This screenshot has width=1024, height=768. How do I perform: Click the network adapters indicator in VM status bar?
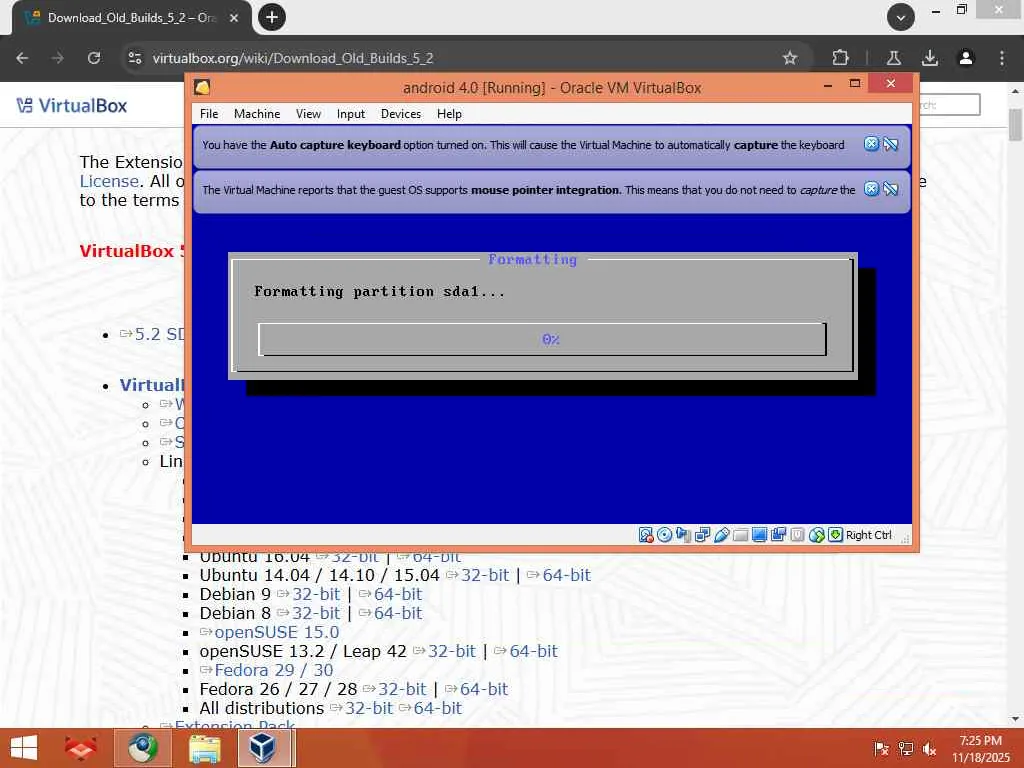(x=702, y=535)
